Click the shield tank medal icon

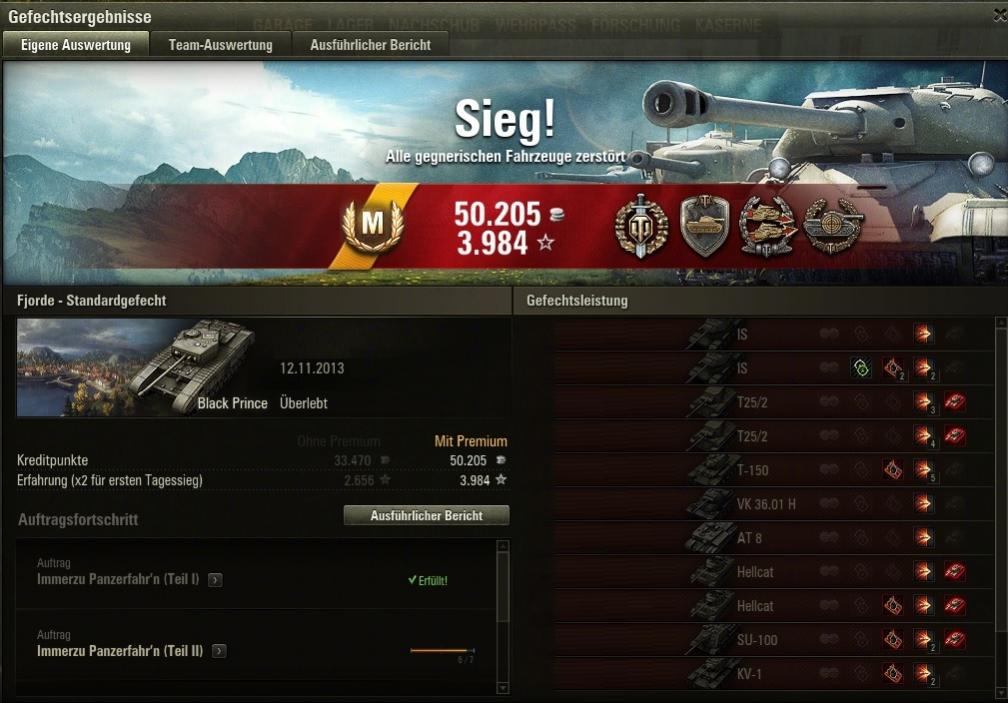click(x=705, y=226)
